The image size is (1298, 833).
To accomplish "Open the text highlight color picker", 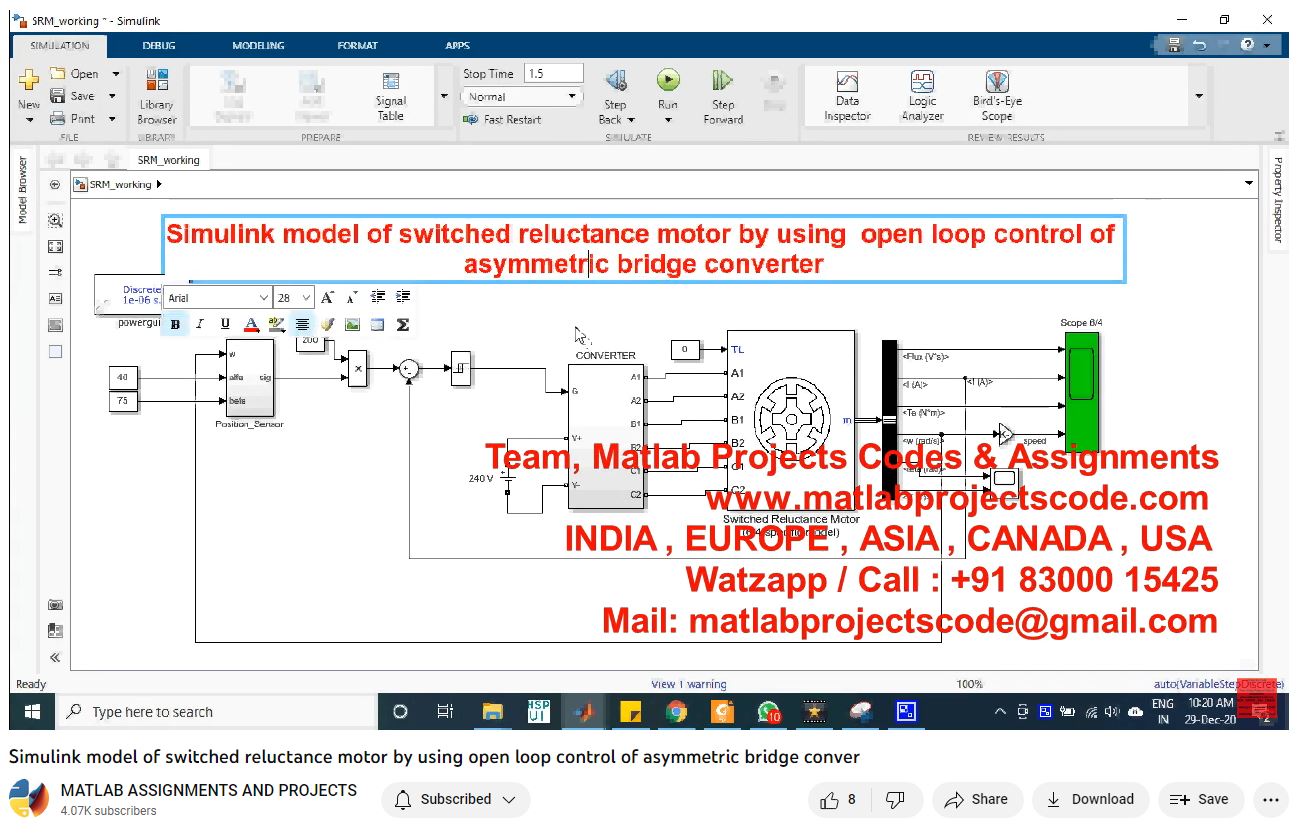I will (276, 324).
